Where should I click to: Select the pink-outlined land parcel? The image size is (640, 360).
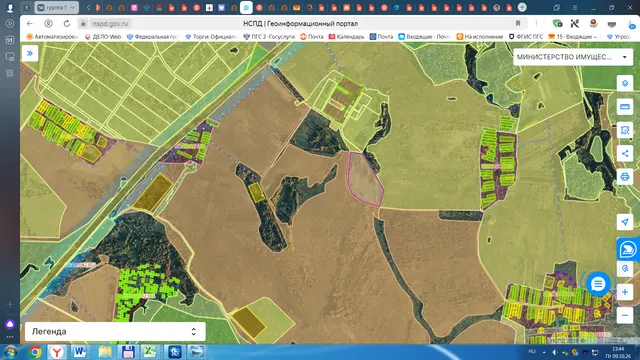pos(364,180)
